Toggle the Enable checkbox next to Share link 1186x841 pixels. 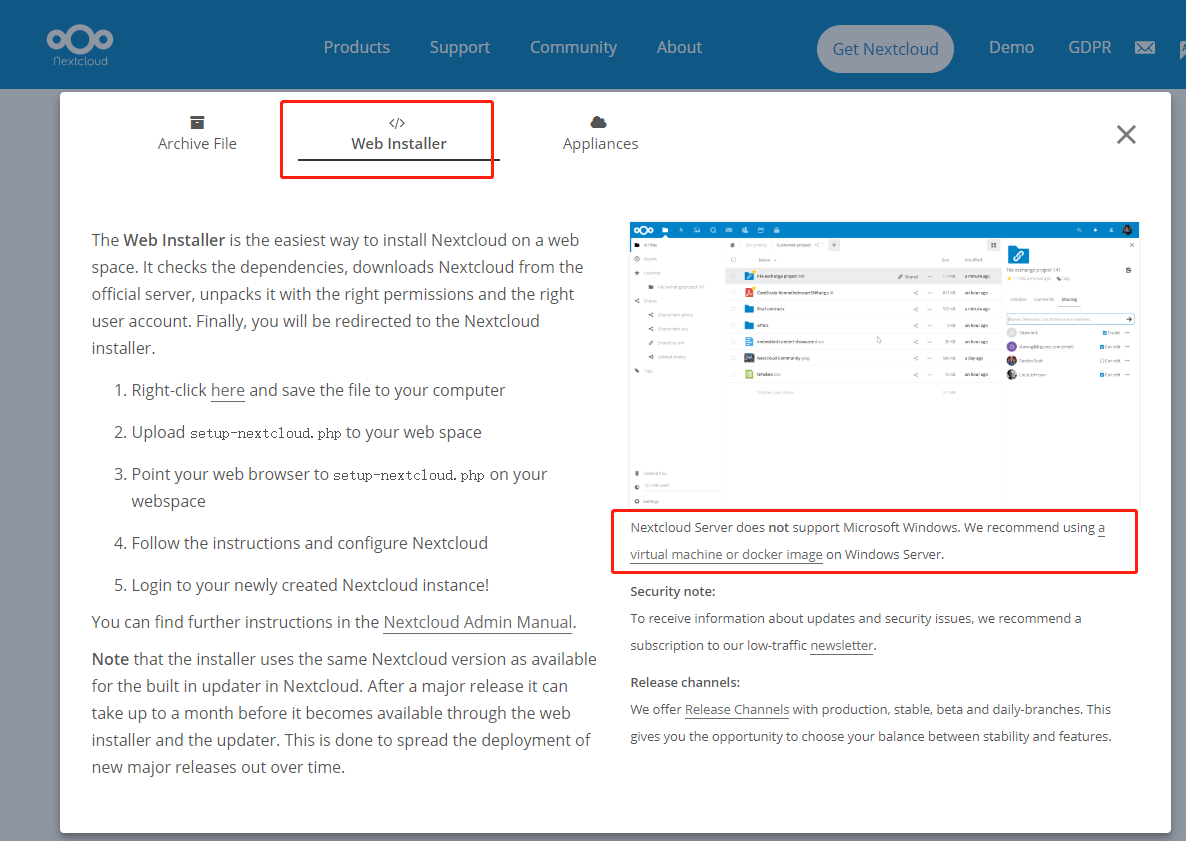[1105, 333]
